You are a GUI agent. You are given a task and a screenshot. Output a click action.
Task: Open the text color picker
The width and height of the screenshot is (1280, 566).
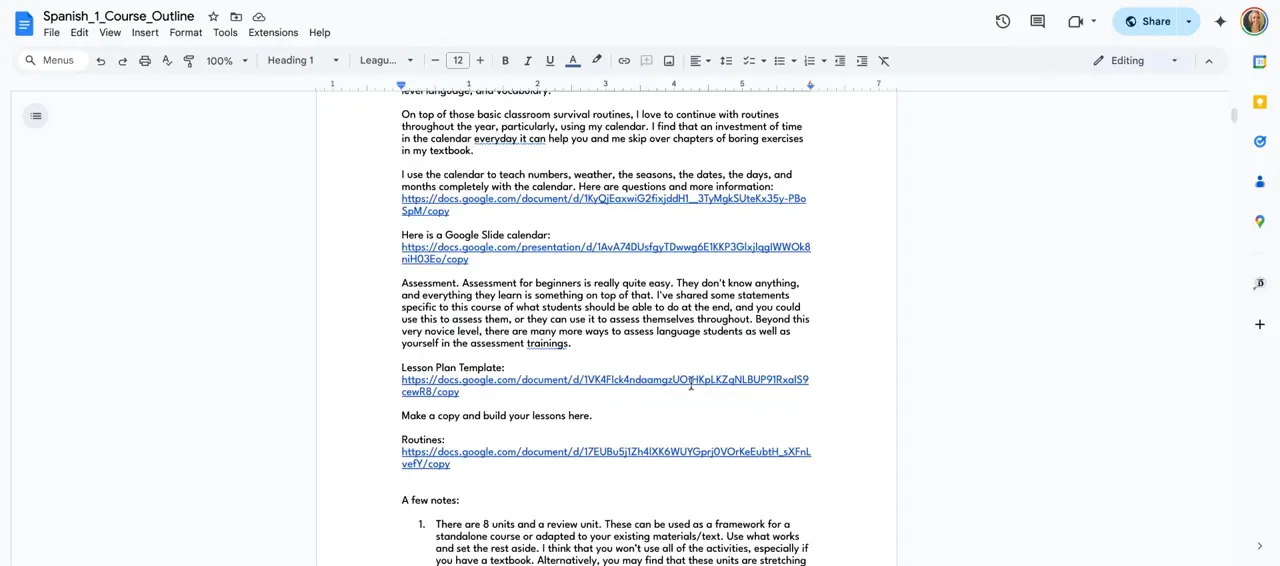click(573, 61)
